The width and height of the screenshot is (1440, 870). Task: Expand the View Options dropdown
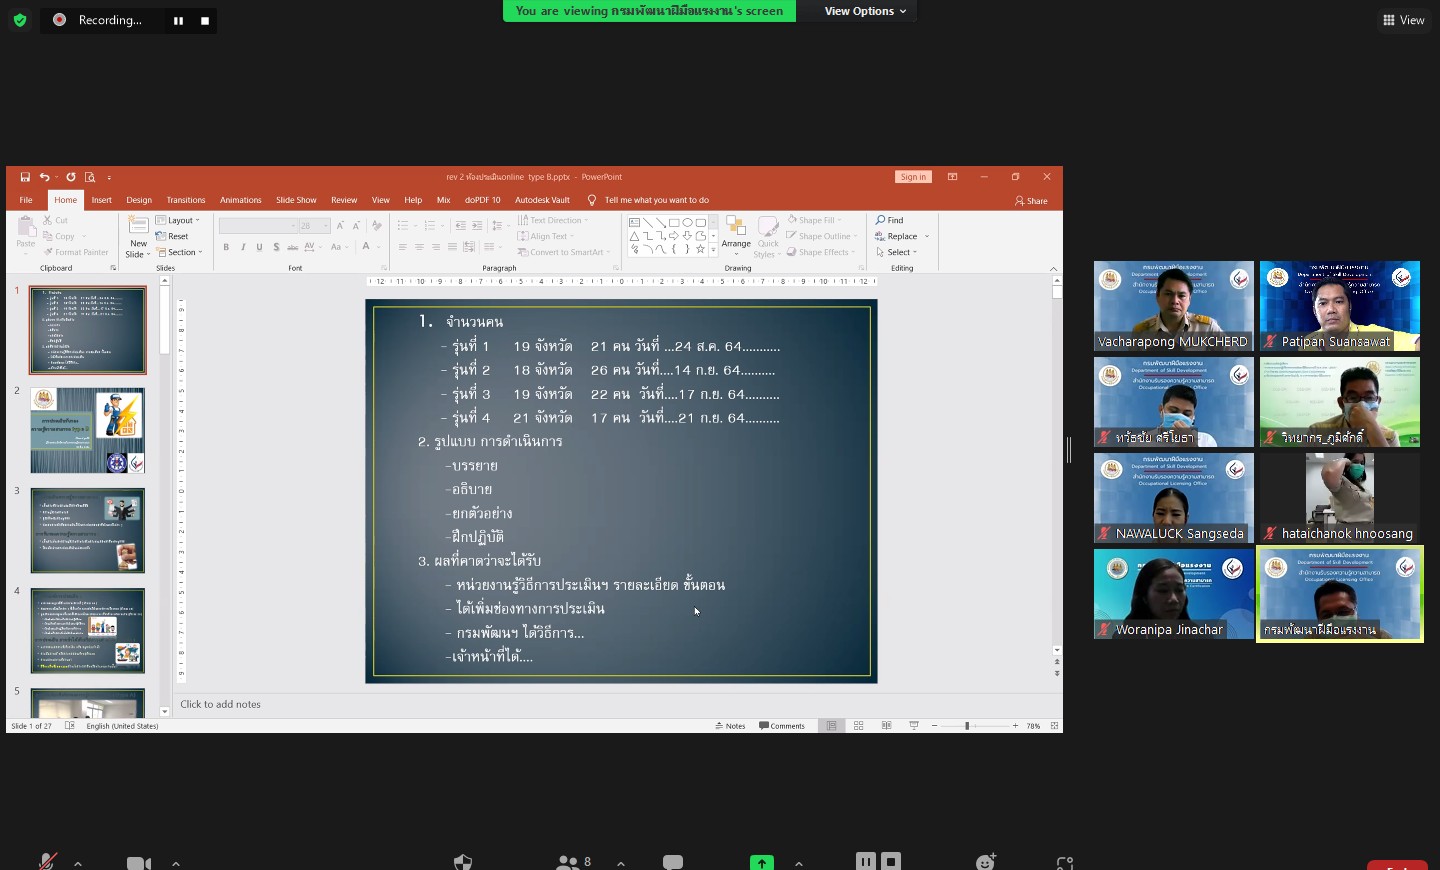pyautogui.click(x=865, y=11)
